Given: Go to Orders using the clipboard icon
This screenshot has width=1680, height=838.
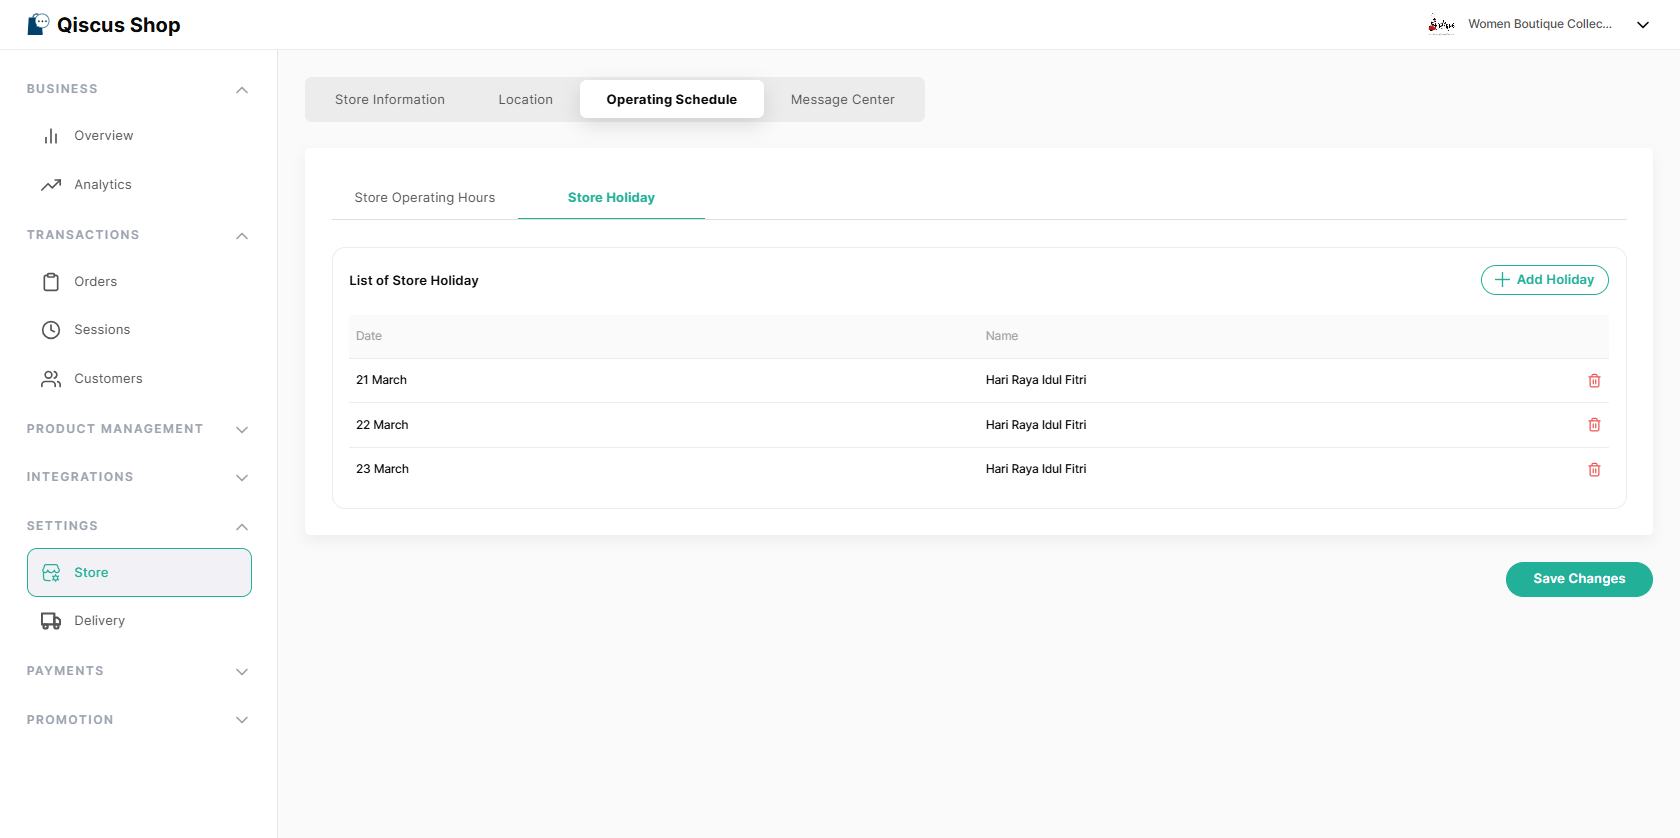Looking at the screenshot, I should pyautogui.click(x=51, y=282).
